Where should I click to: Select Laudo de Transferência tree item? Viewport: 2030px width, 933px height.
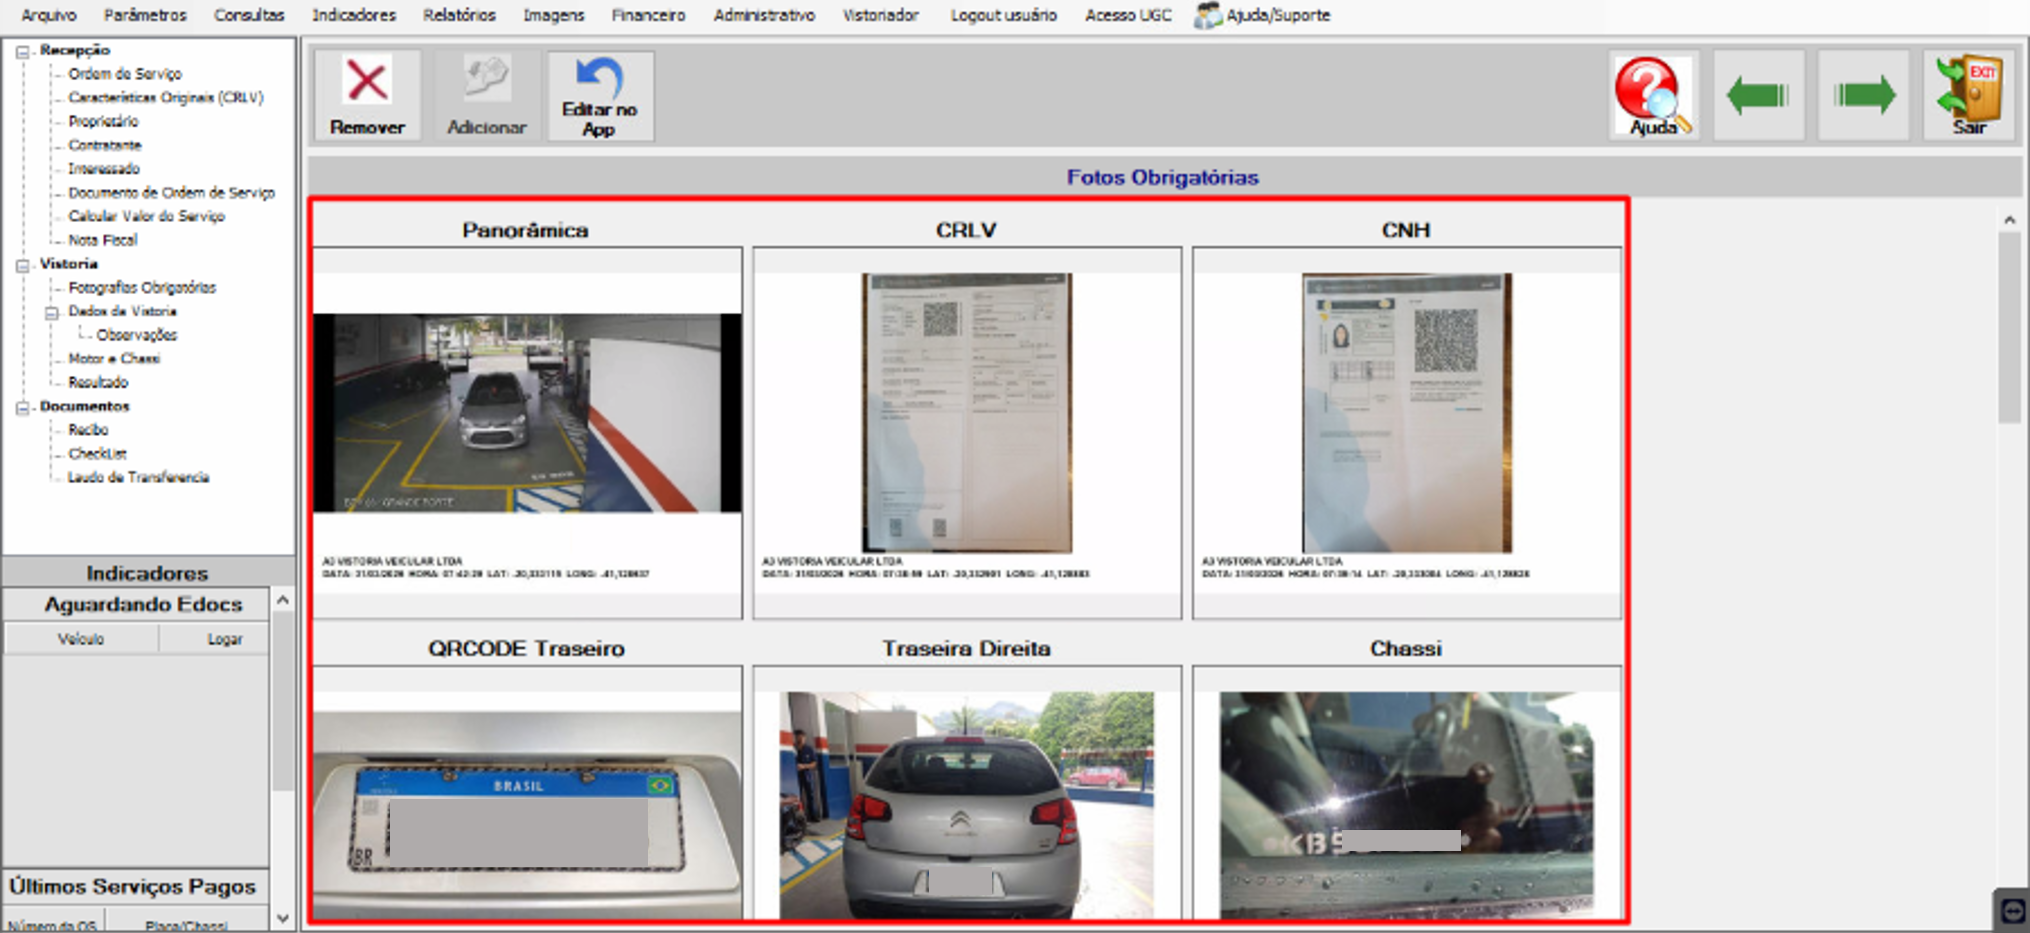point(138,478)
